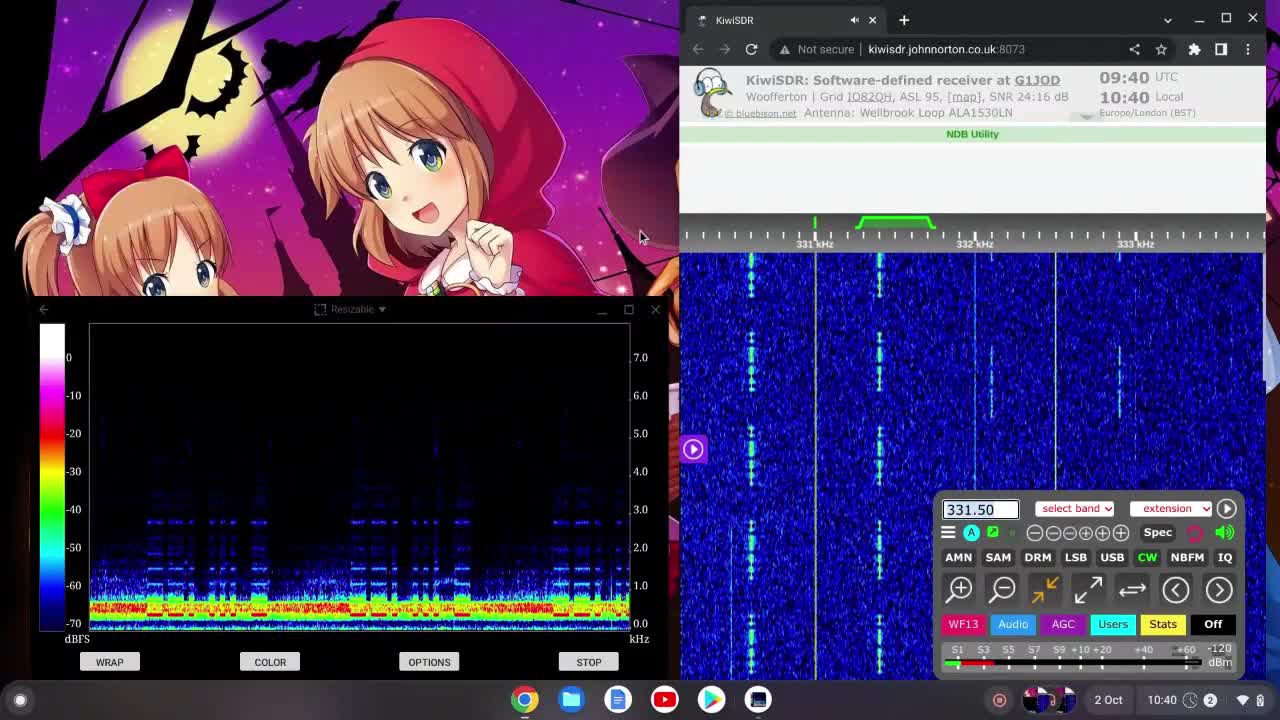Screen dimensions: 1280x720
Task: Select CW demodulation mode
Action: pyautogui.click(x=1147, y=558)
